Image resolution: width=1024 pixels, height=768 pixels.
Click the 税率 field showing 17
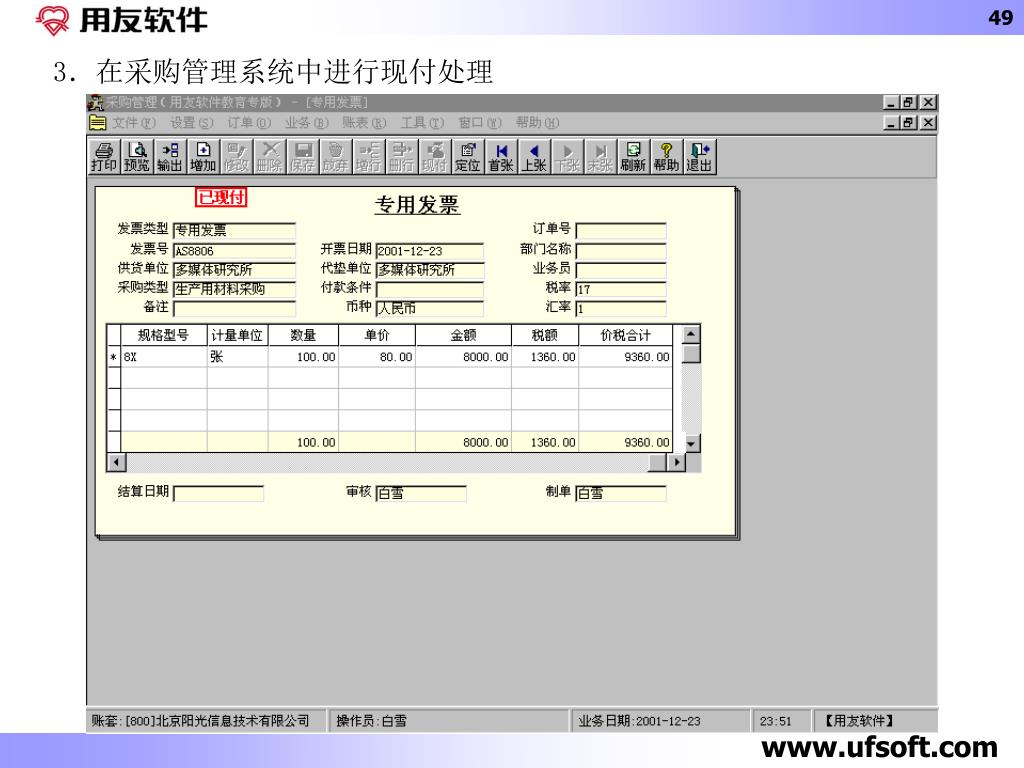620,289
